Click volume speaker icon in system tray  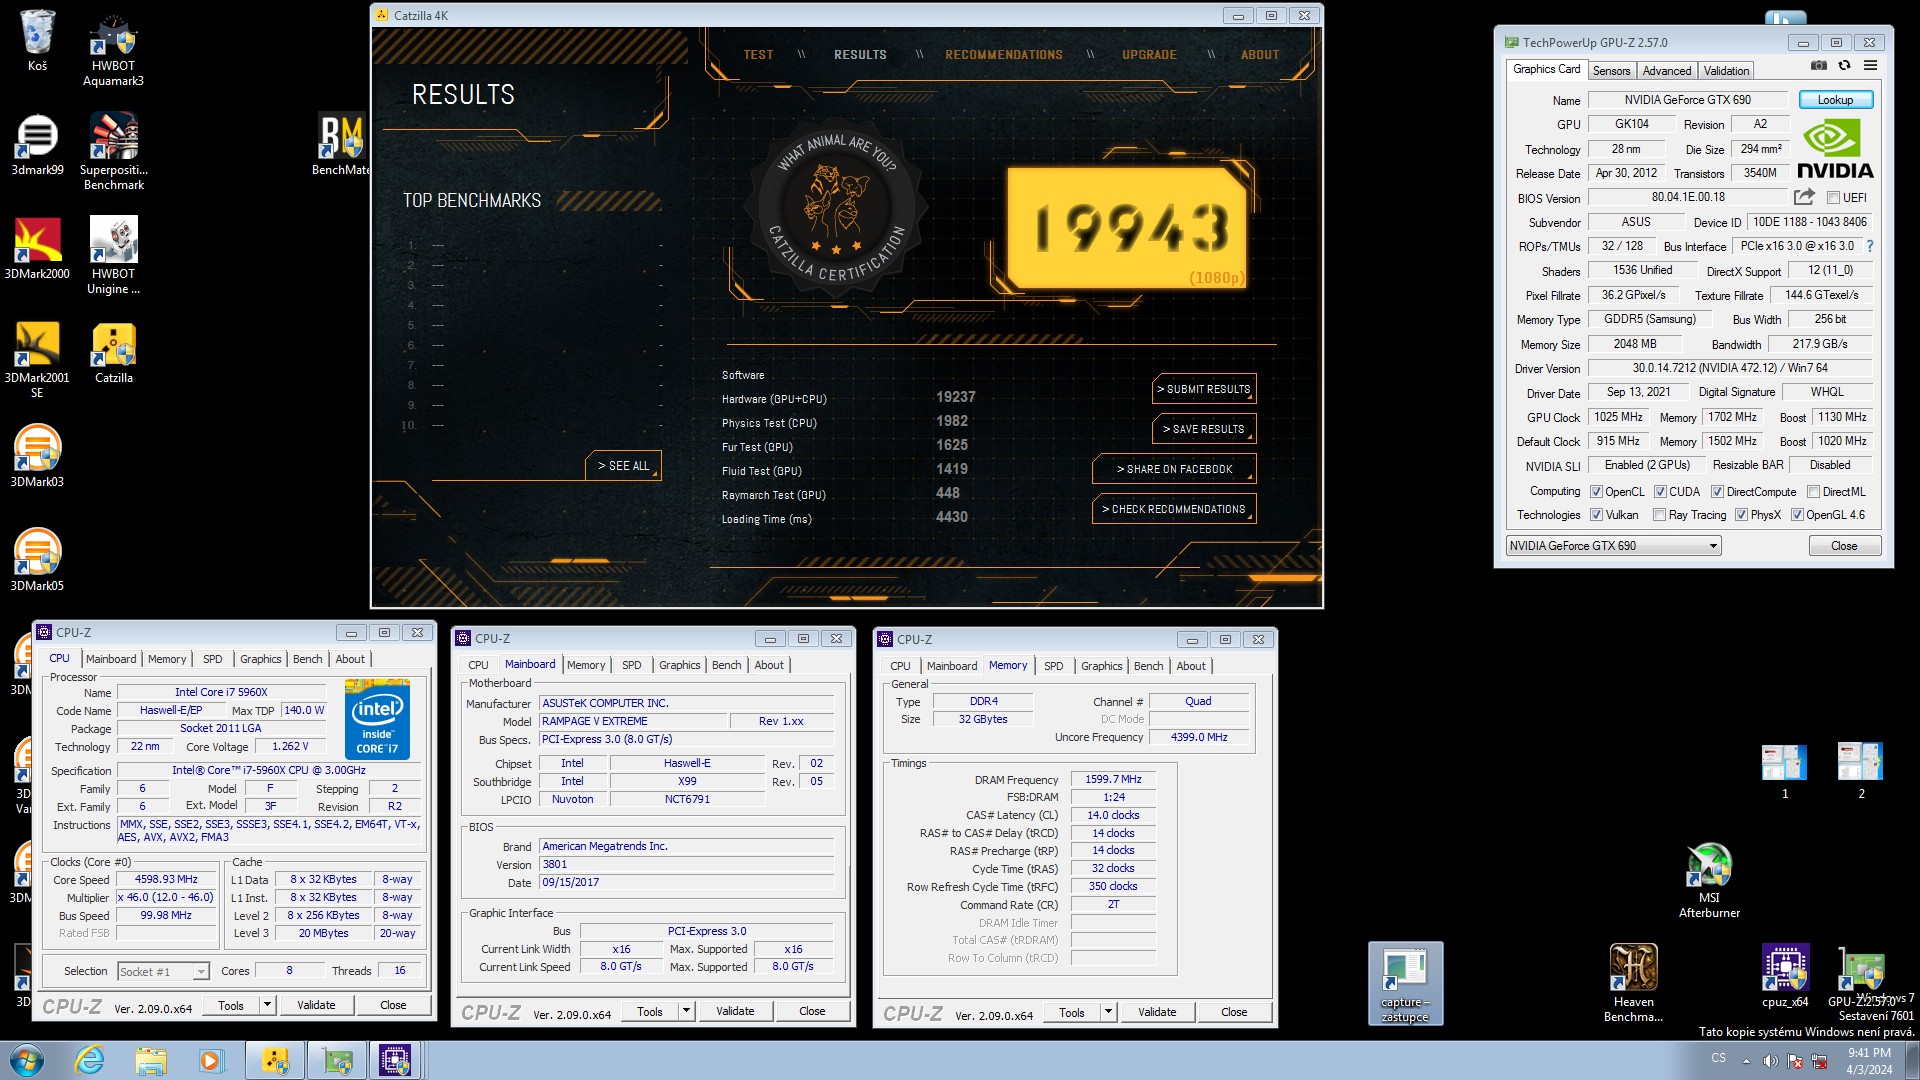coord(1770,1061)
